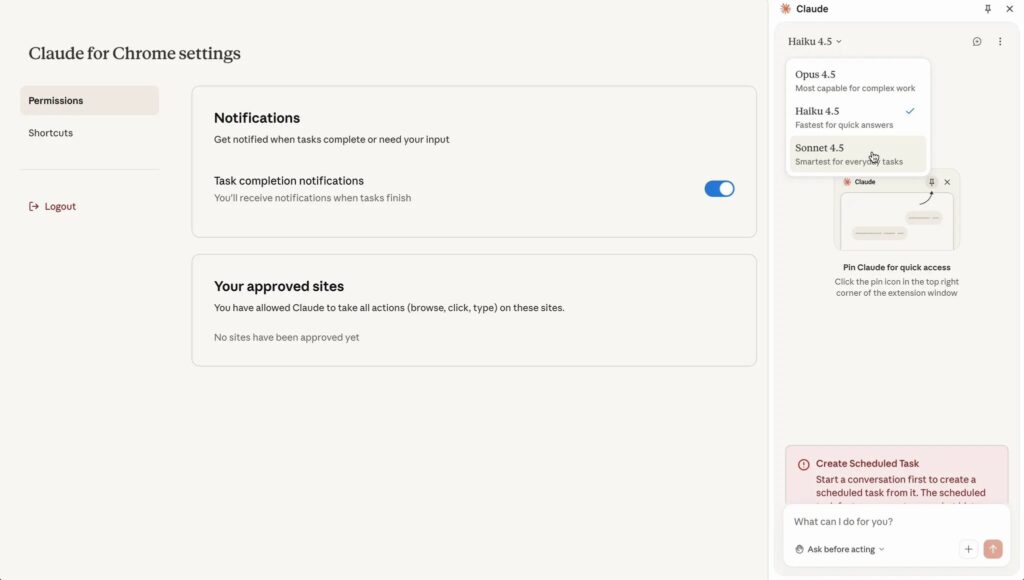This screenshot has width=1024, height=580.
Task: Choose Sonnet 4.5 in the model menu
Action: 857,154
